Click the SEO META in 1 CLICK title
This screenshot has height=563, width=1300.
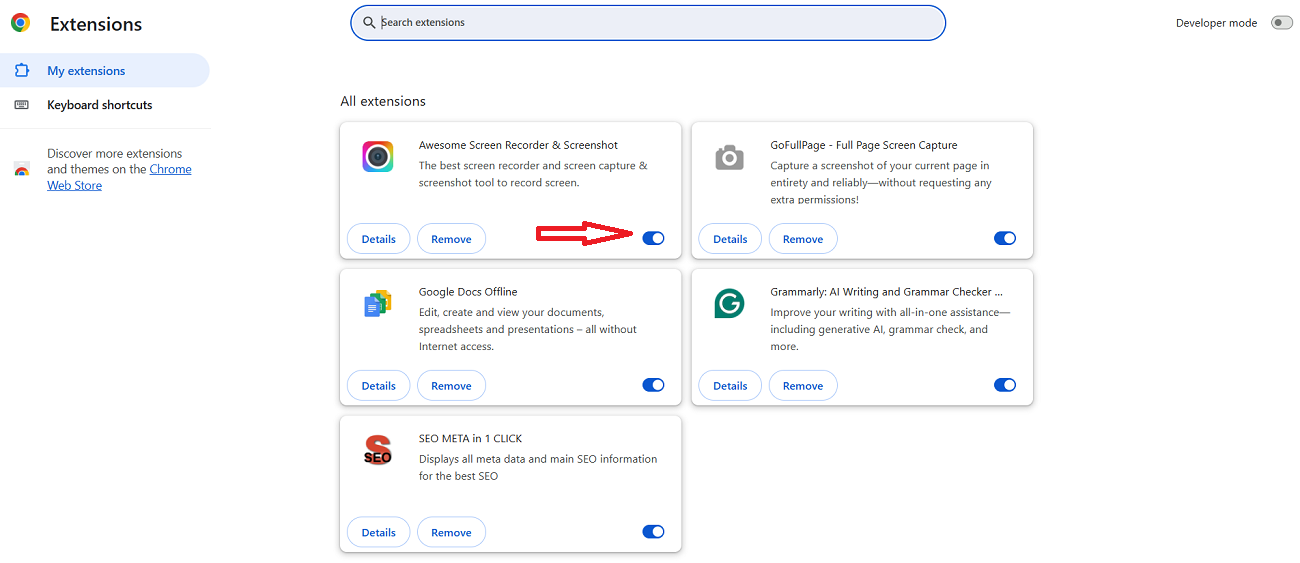click(470, 438)
